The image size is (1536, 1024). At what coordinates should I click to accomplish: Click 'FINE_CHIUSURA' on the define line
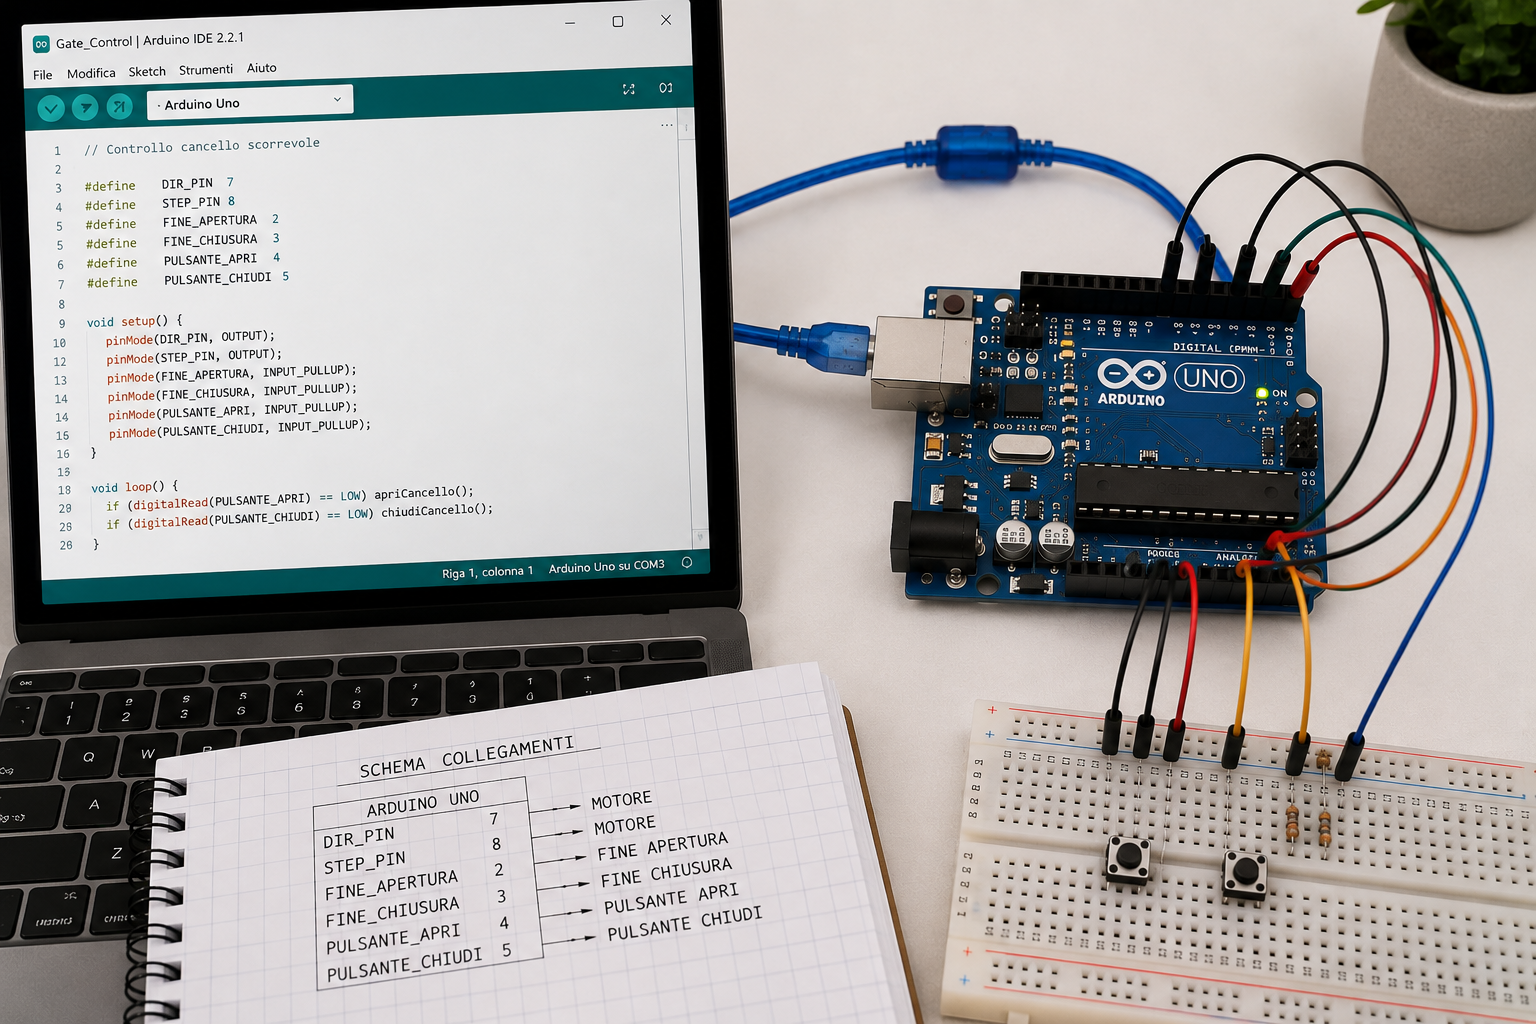(x=211, y=240)
